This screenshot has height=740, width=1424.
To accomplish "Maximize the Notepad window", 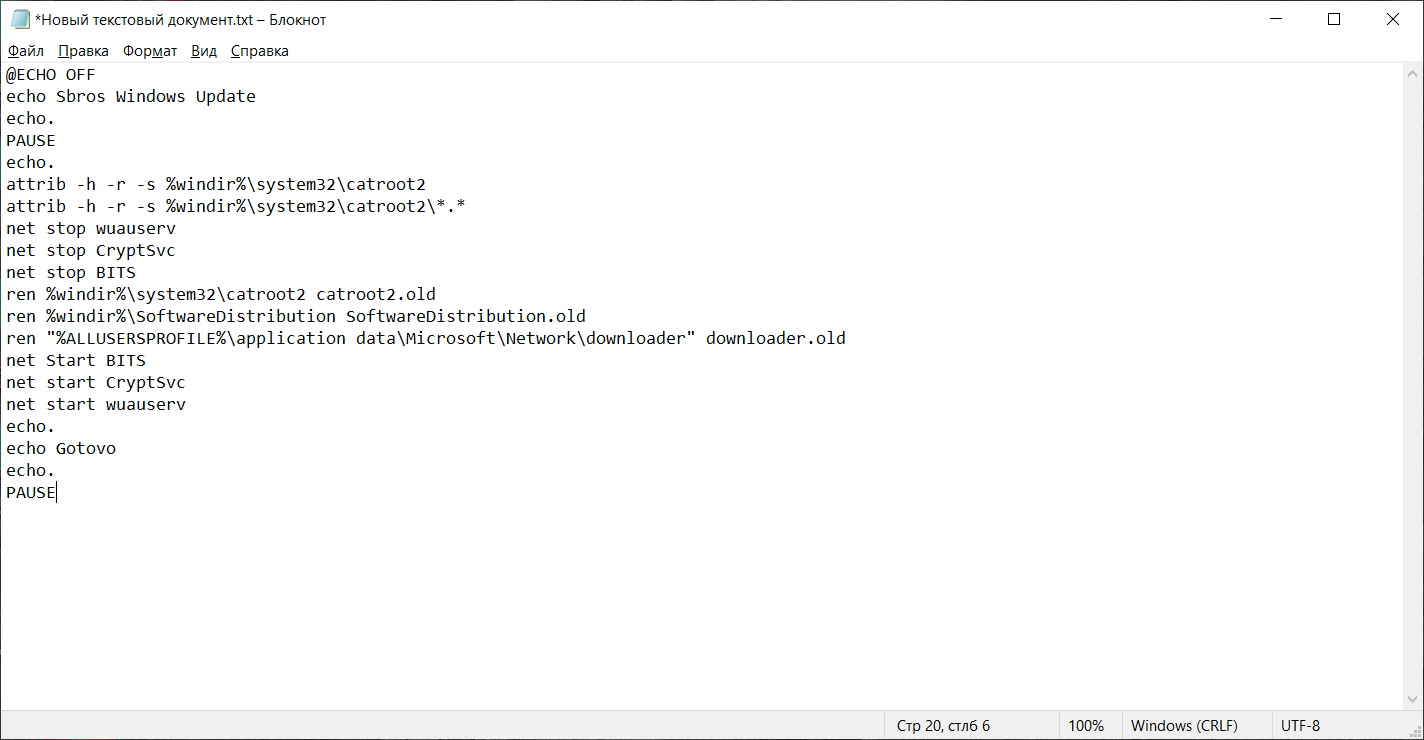I will coord(1334,19).
